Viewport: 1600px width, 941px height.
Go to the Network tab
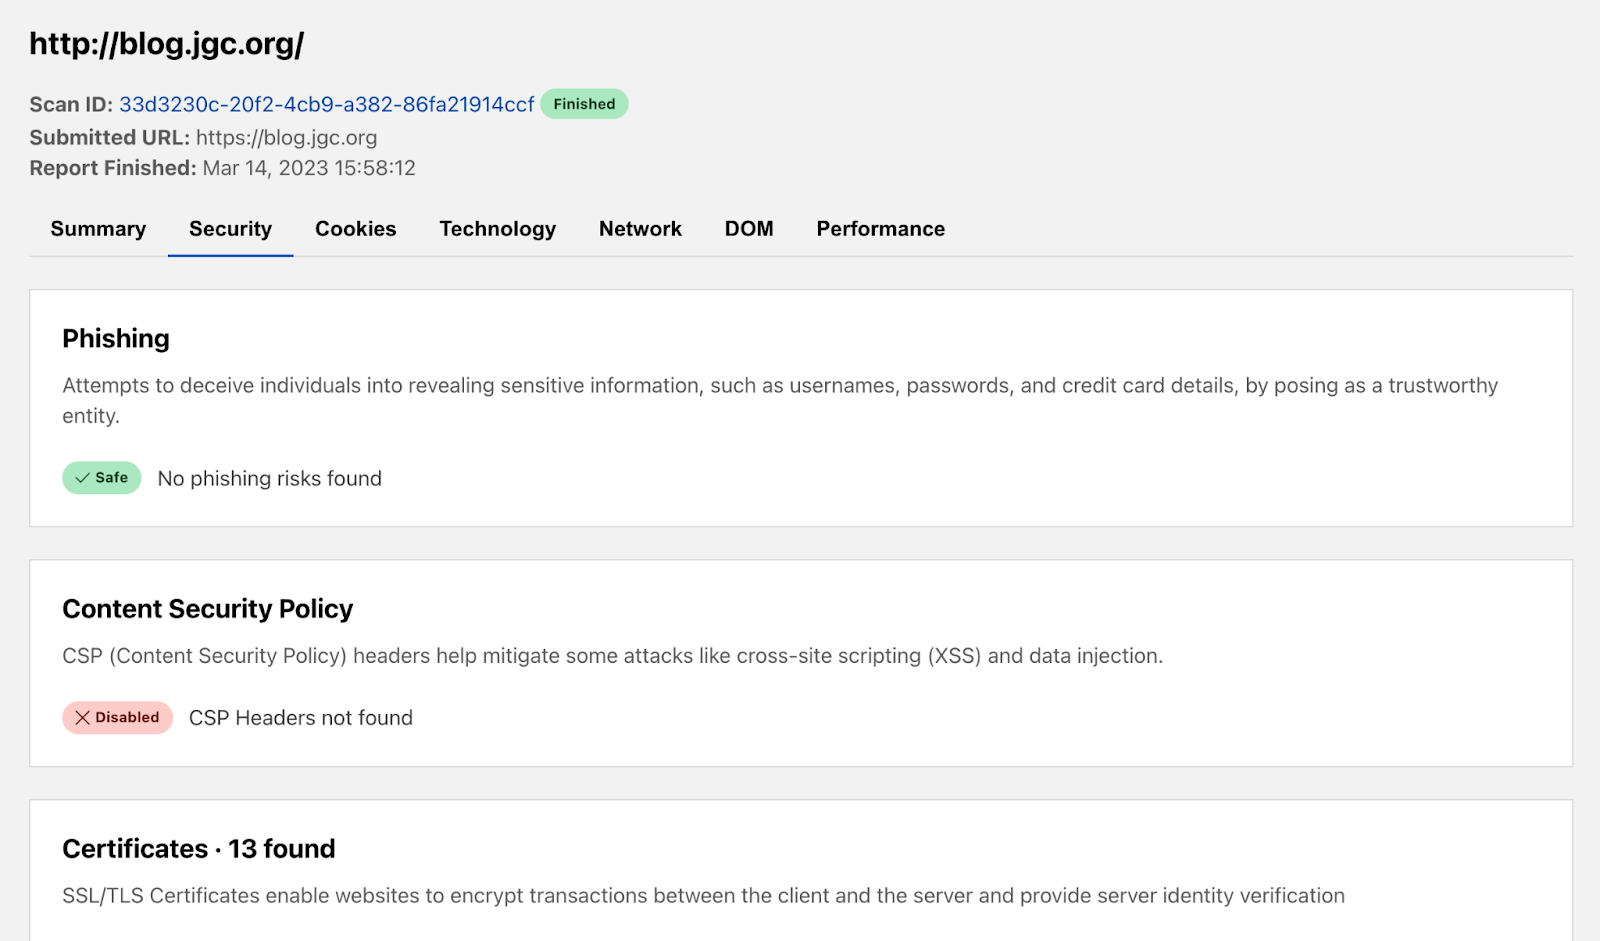pyautogui.click(x=640, y=229)
